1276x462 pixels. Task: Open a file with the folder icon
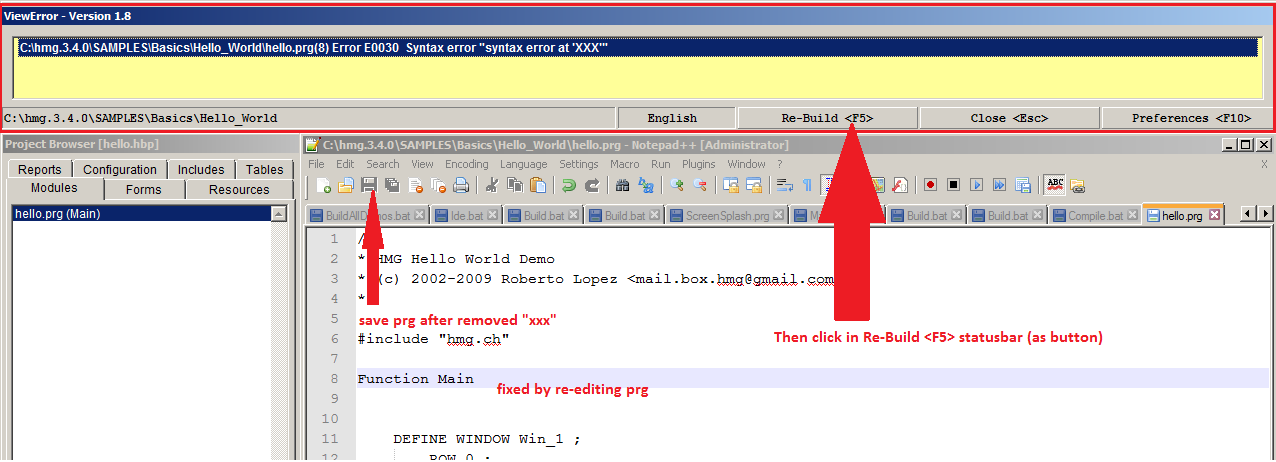(345, 185)
